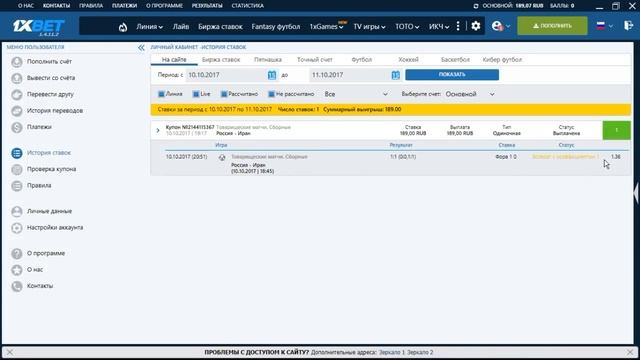The width and height of the screenshot is (640, 360).
Task: Open Лайв in top navigation
Action: tap(180, 27)
